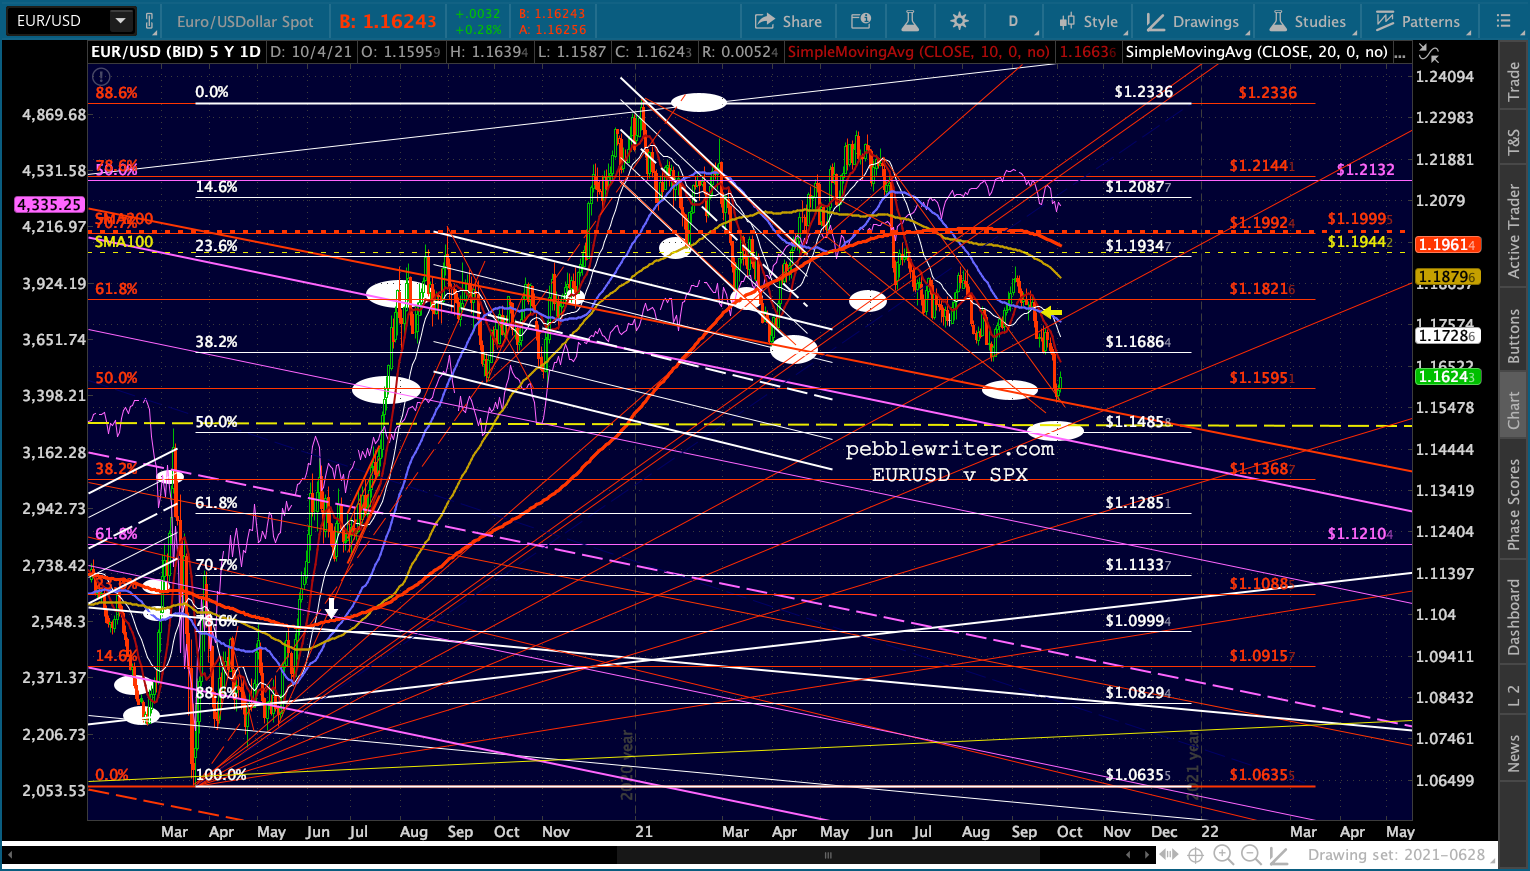Click the product info card icon
Viewport: 1530px width, 871px height.
(860, 21)
